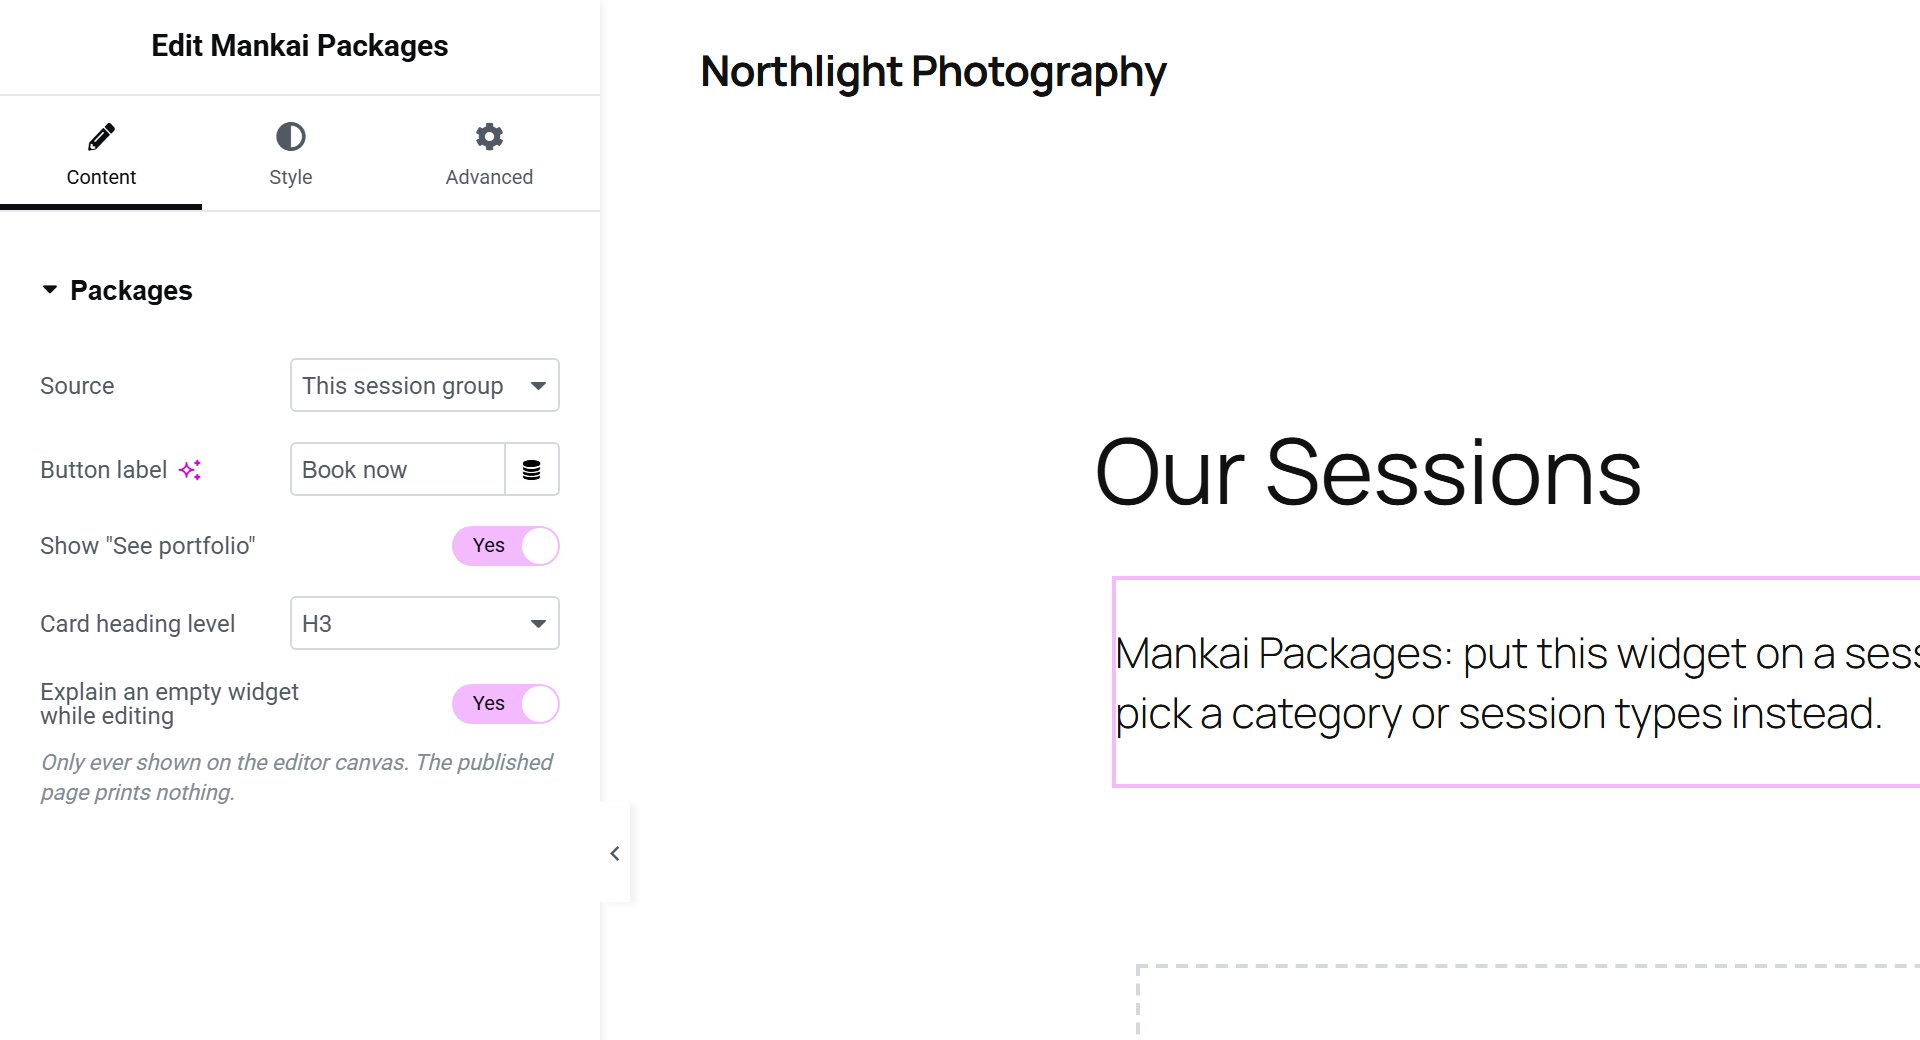Click the AI sparkle icon beside Button label
The image size is (1920, 1040).
(190, 470)
